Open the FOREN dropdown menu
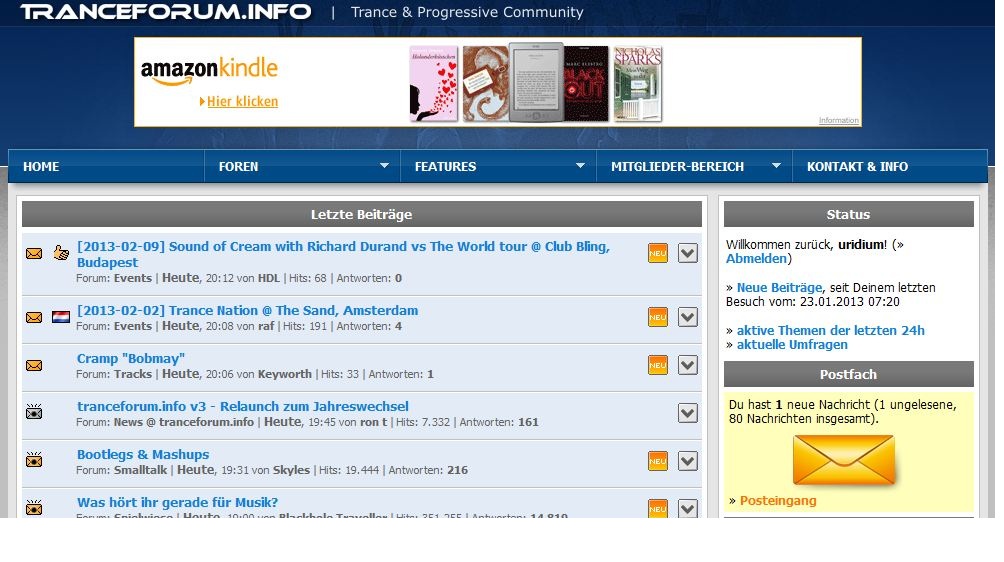 [x=303, y=166]
